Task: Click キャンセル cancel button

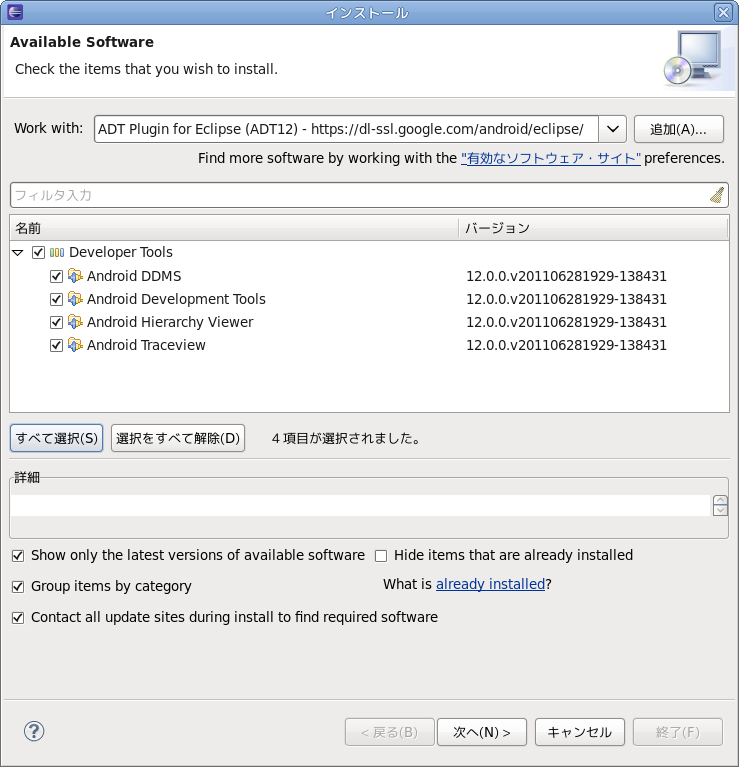Action: tap(580, 732)
